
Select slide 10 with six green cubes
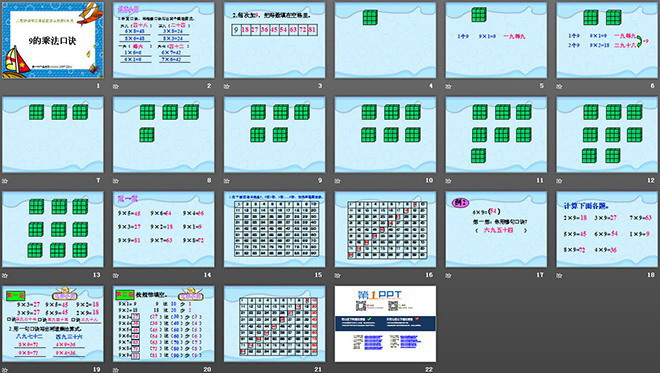coord(385,135)
